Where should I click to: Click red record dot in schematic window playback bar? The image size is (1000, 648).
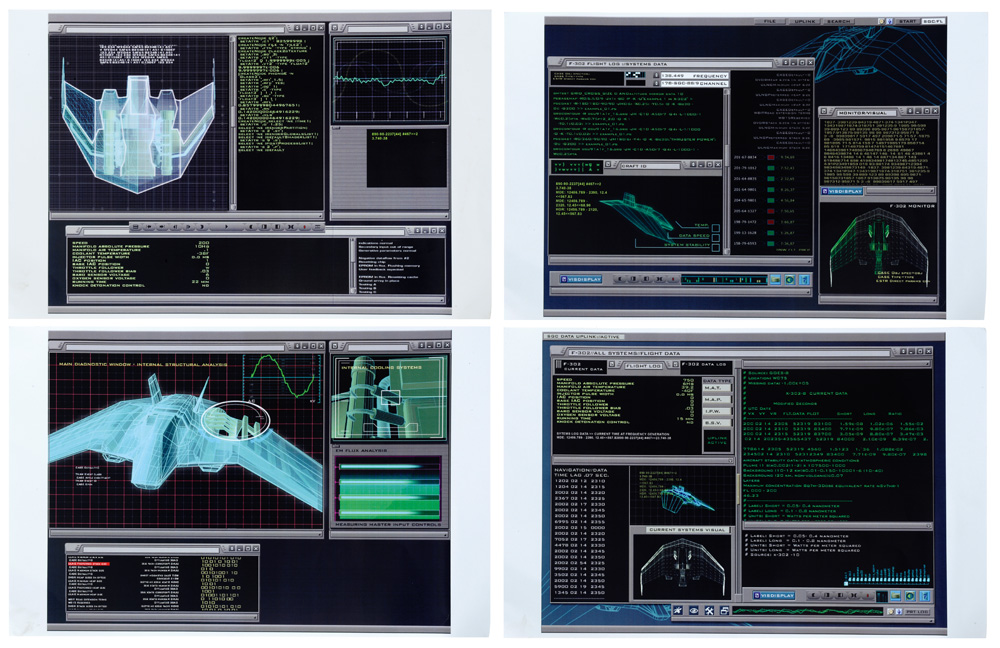[x=304, y=227]
